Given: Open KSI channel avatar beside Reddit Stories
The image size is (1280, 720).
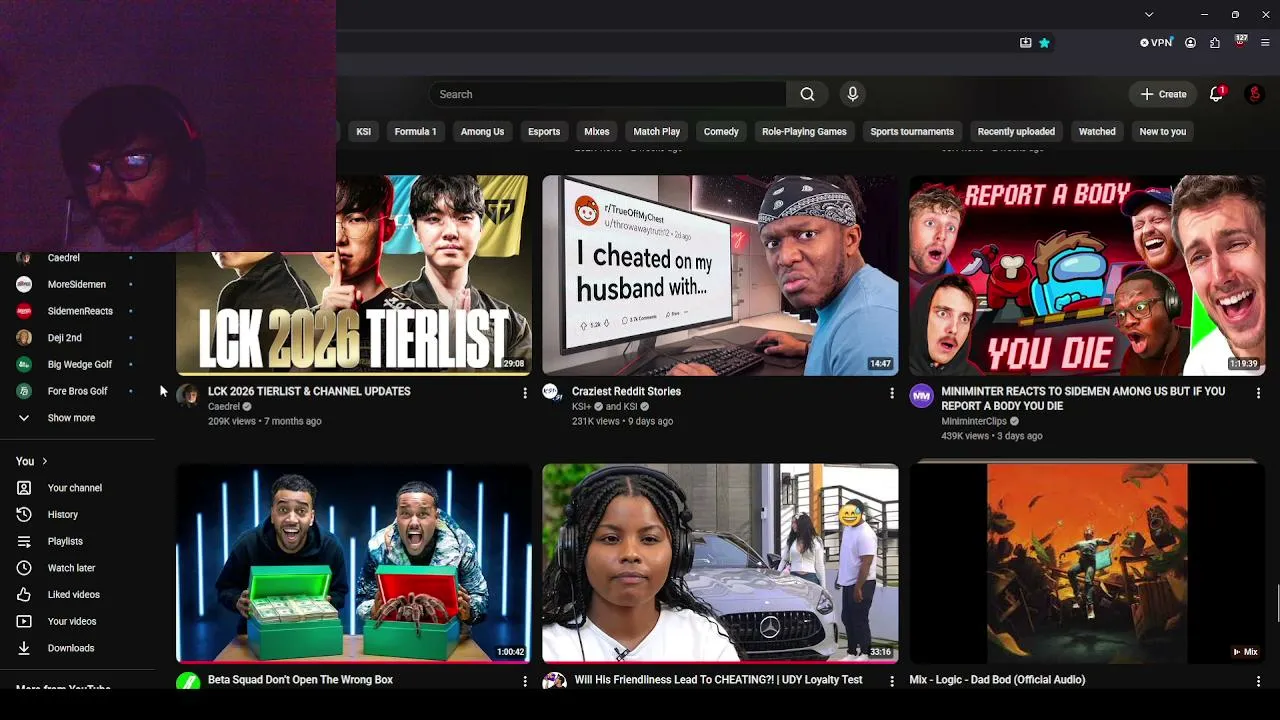Looking at the screenshot, I should [553, 392].
